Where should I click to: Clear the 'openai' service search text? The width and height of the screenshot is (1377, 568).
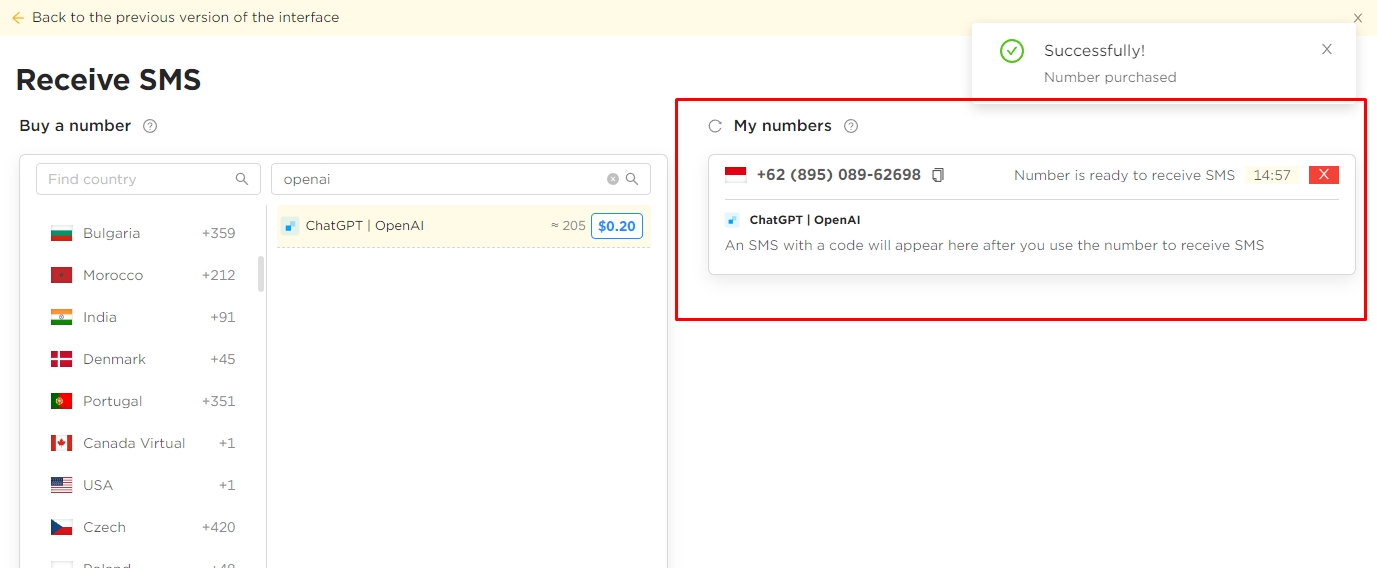(x=613, y=179)
